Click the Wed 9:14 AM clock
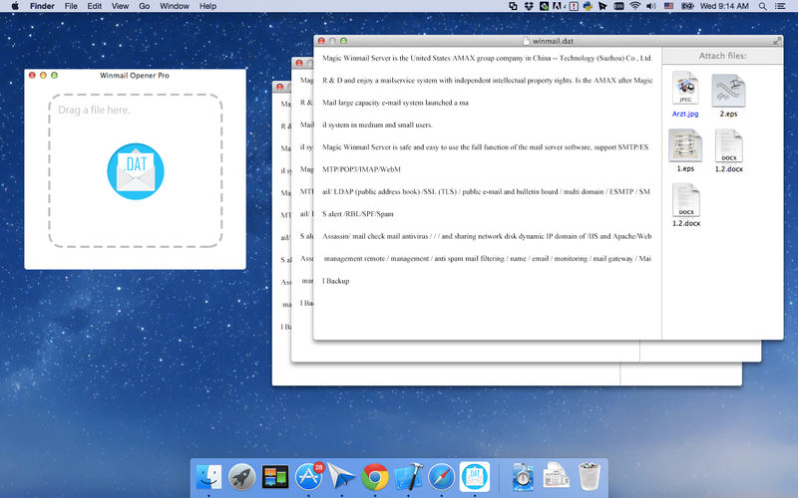 click(x=724, y=6)
